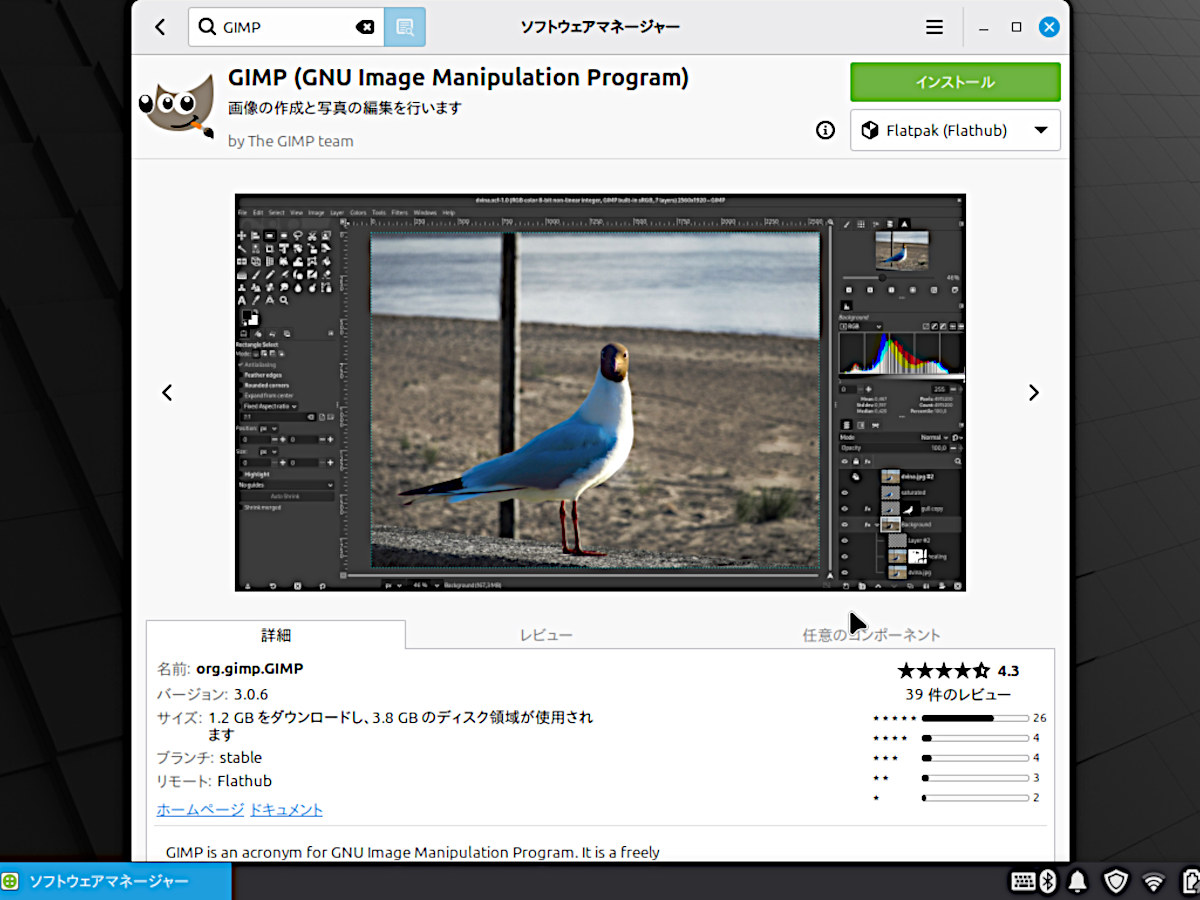1200x900 pixels.
Task: Open the notification bell in the tray
Action: [1078, 881]
